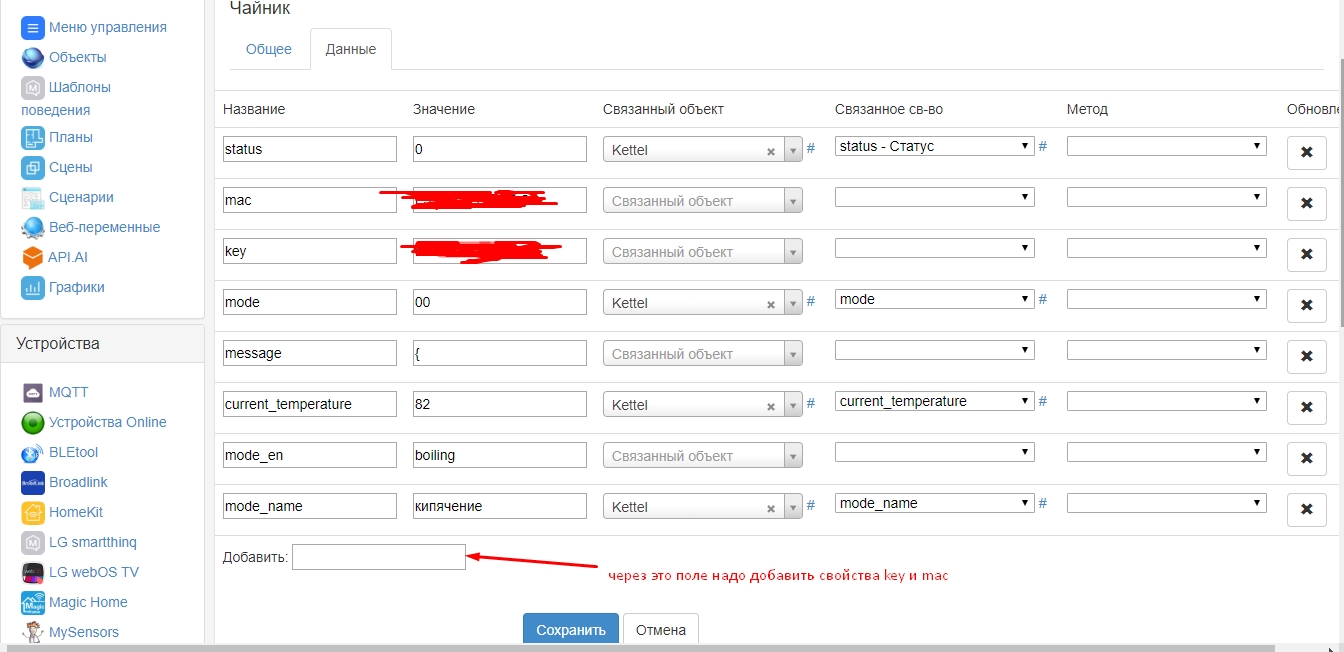The width and height of the screenshot is (1344, 652).
Task: Open linked object dropdown for message row
Action: click(x=793, y=354)
